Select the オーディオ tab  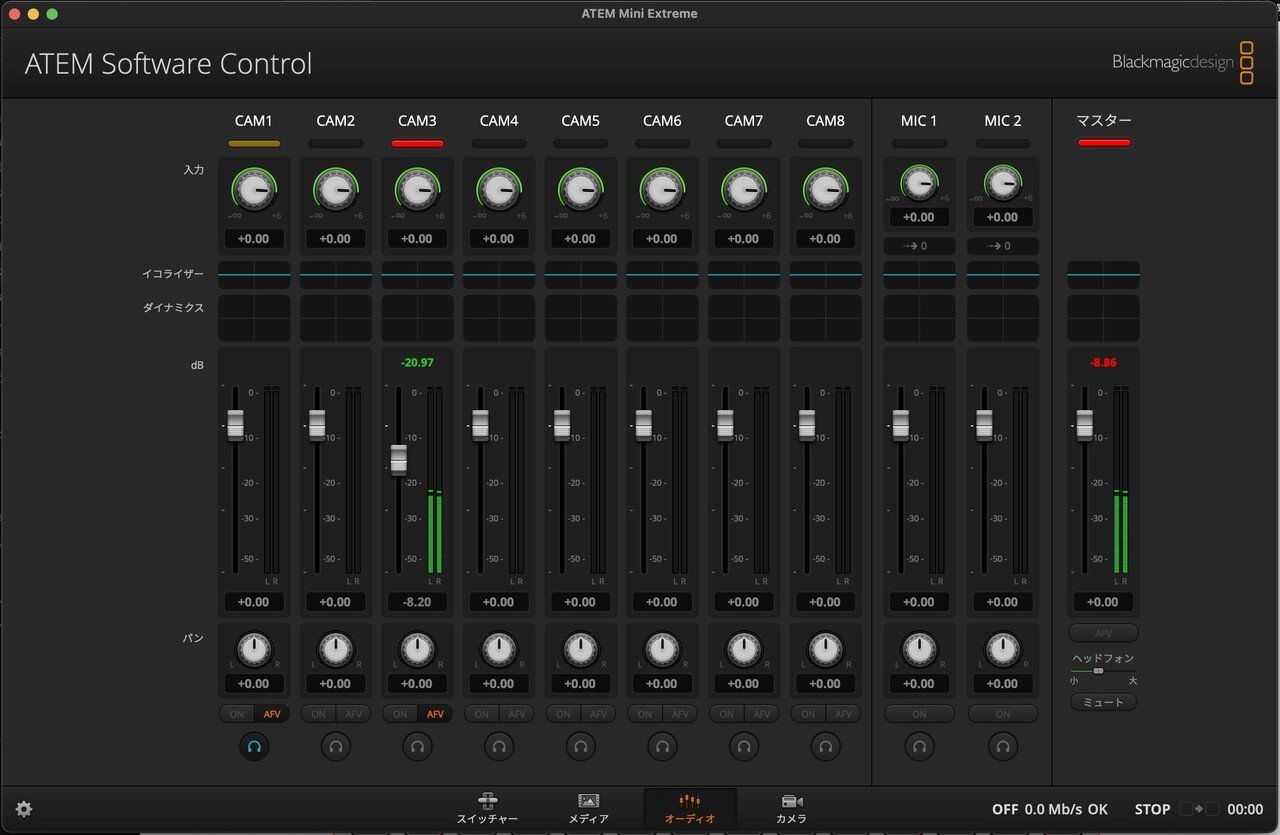690,809
